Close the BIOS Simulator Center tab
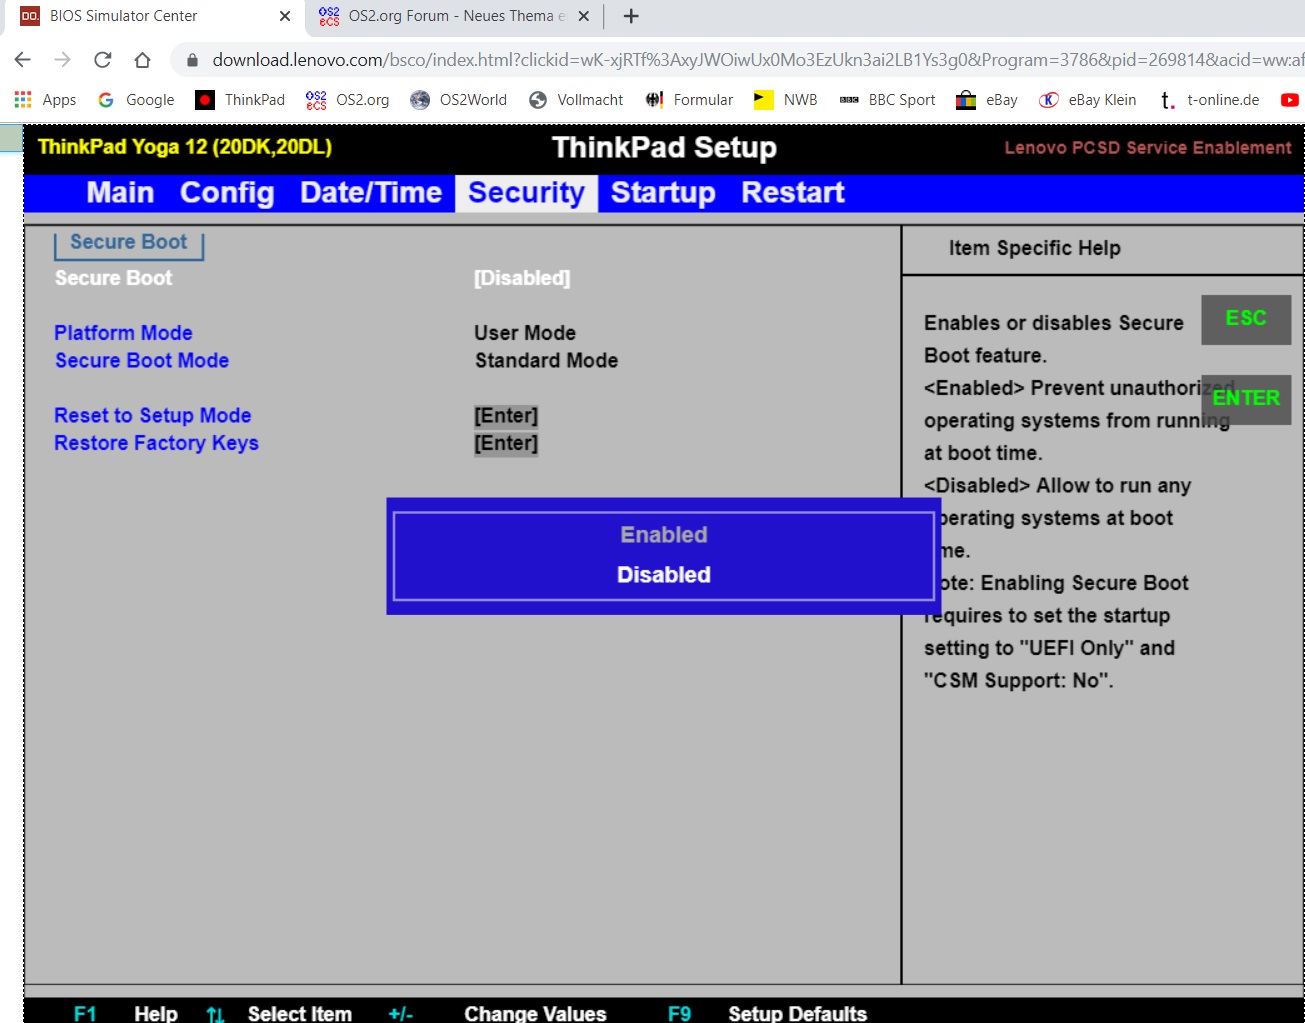Viewport: 1305px width, 1023px height. 285,16
